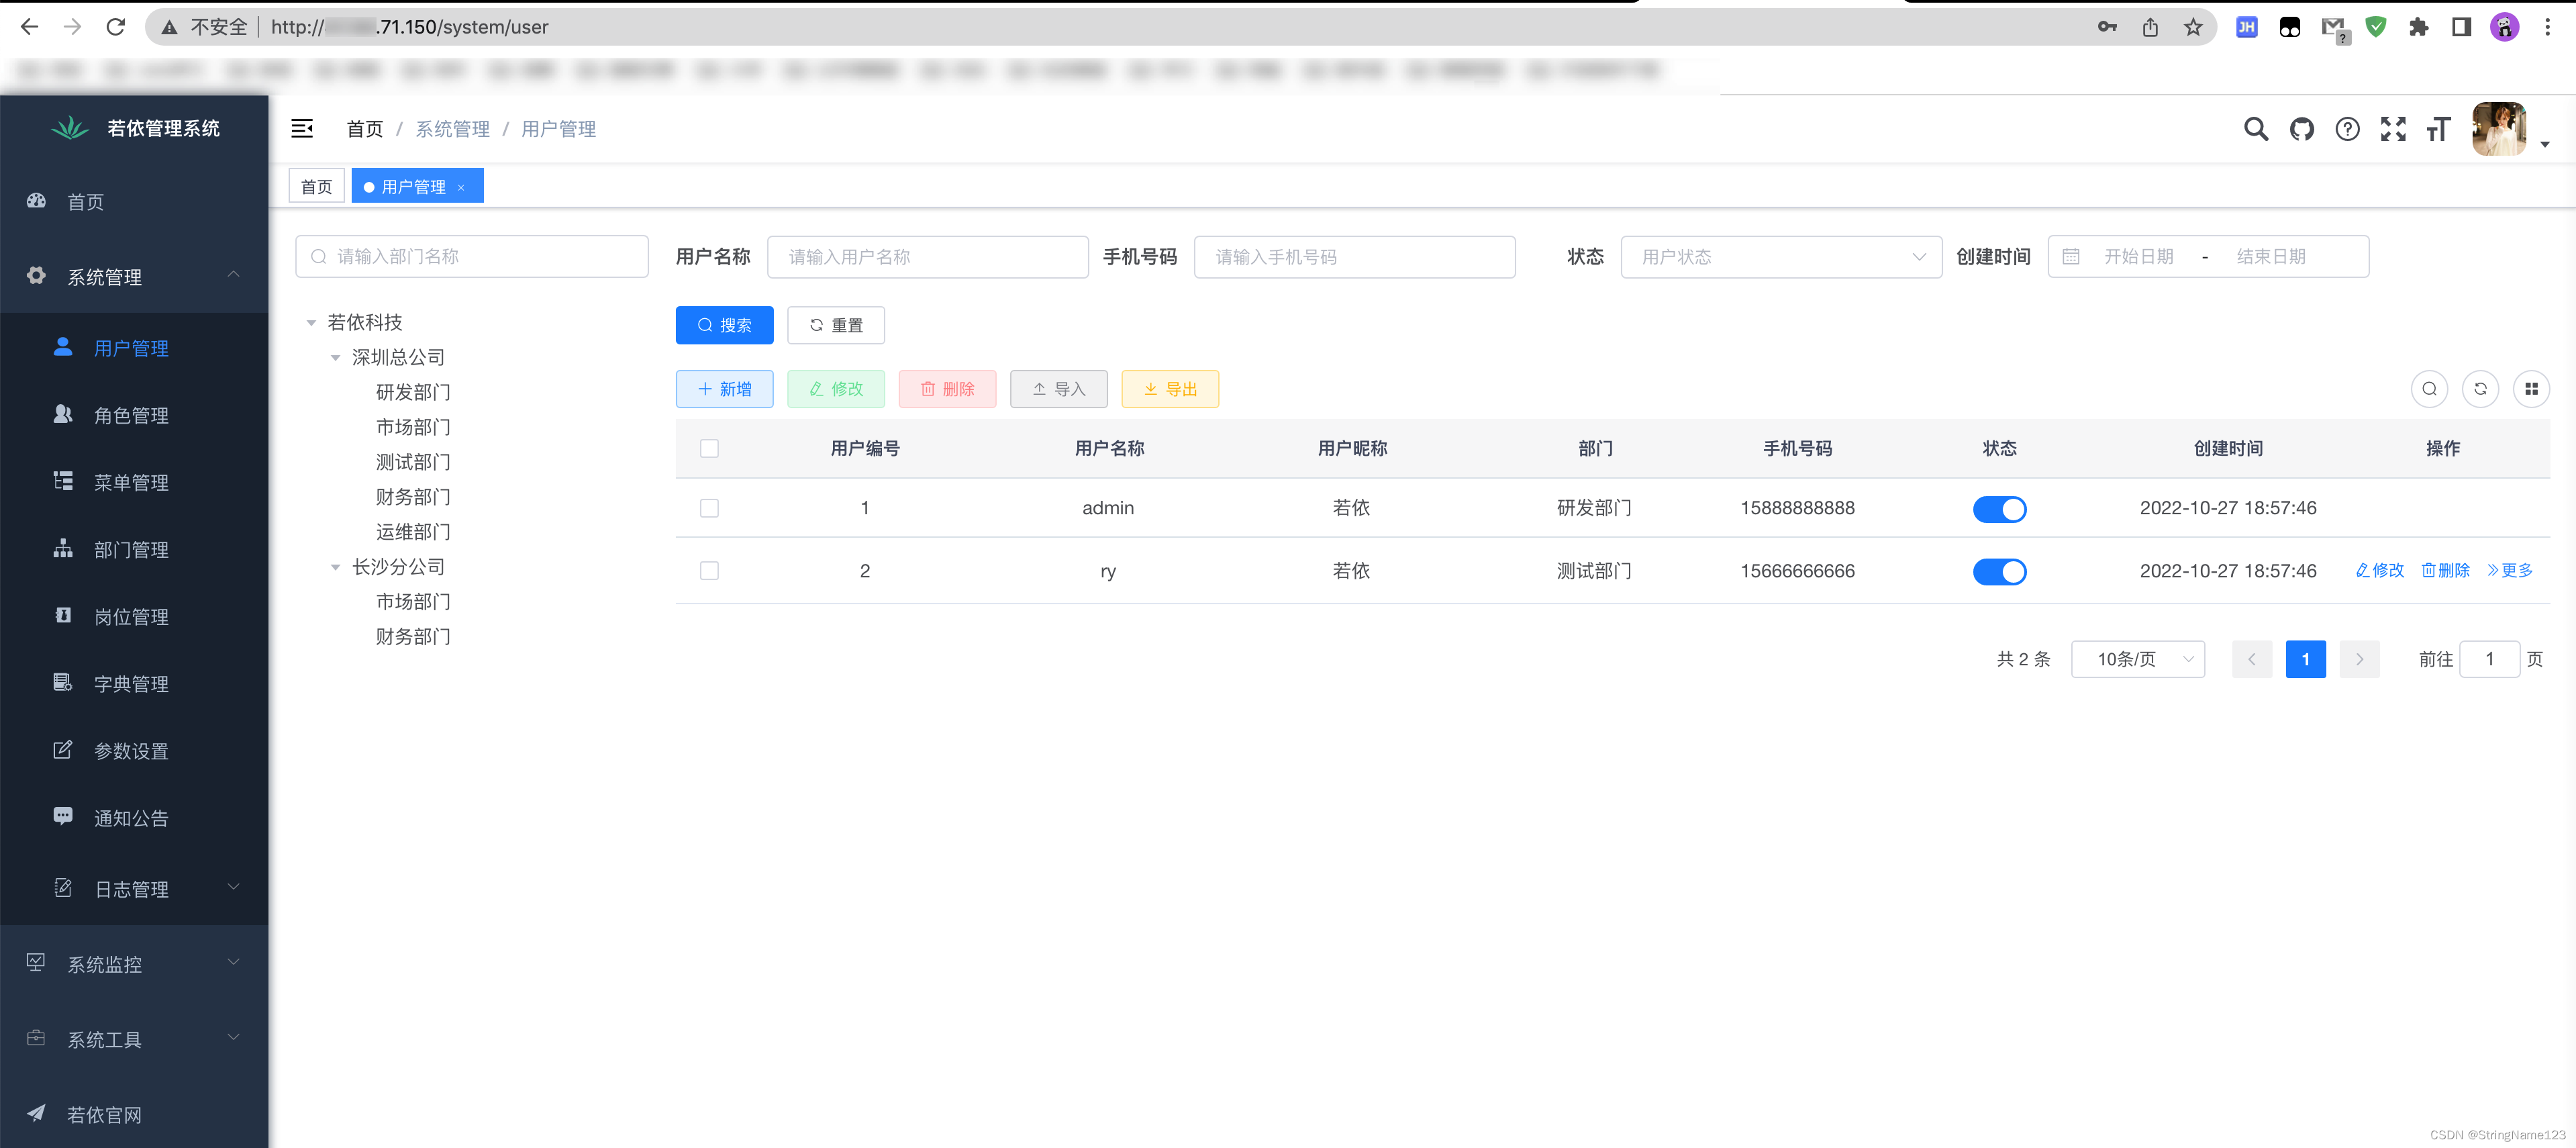Screen dimensions: 2576x1148
Task: Open the header search magnifier icon
Action: pos(2255,129)
